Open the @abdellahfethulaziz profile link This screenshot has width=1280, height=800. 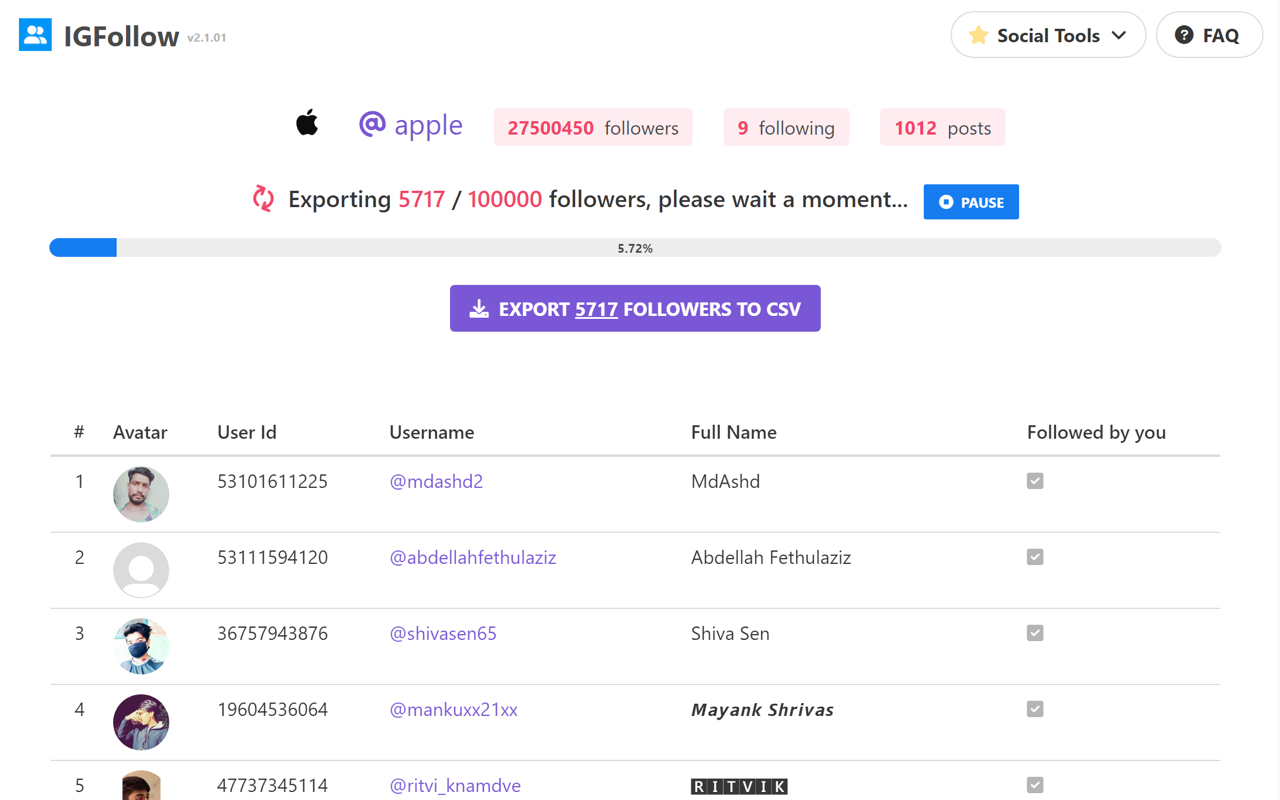click(472, 557)
